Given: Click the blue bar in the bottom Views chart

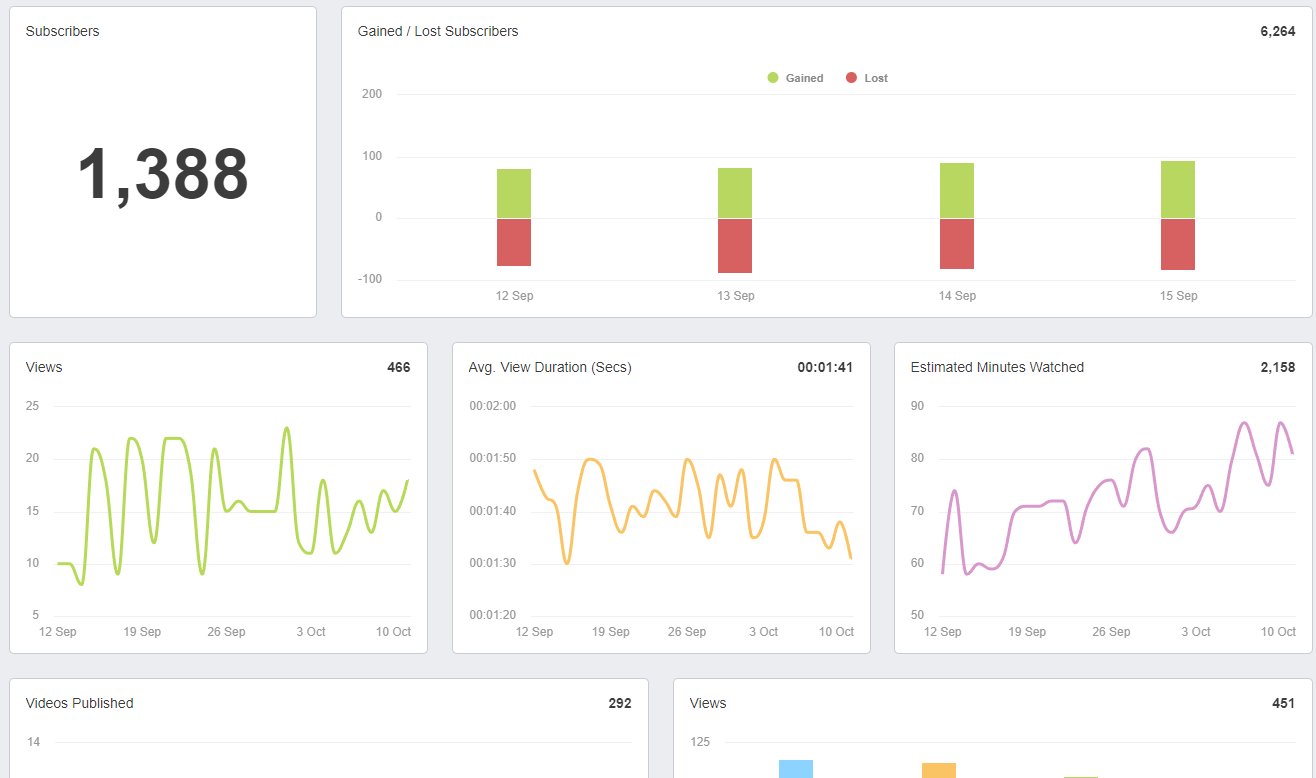Looking at the screenshot, I should pyautogui.click(x=795, y=769).
